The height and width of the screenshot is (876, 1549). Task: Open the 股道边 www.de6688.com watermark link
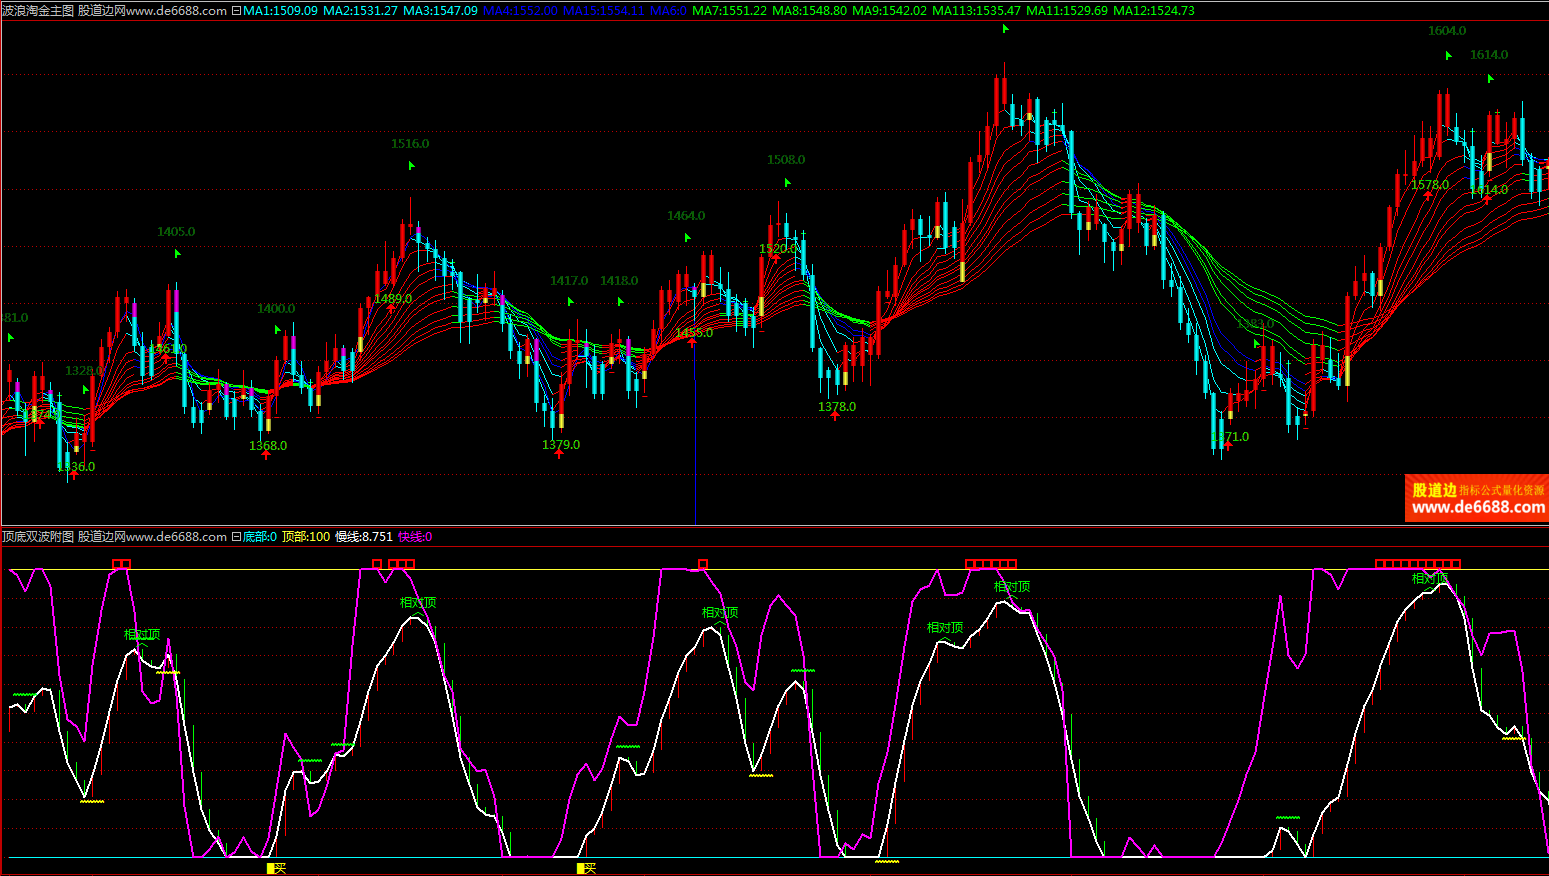[1477, 498]
